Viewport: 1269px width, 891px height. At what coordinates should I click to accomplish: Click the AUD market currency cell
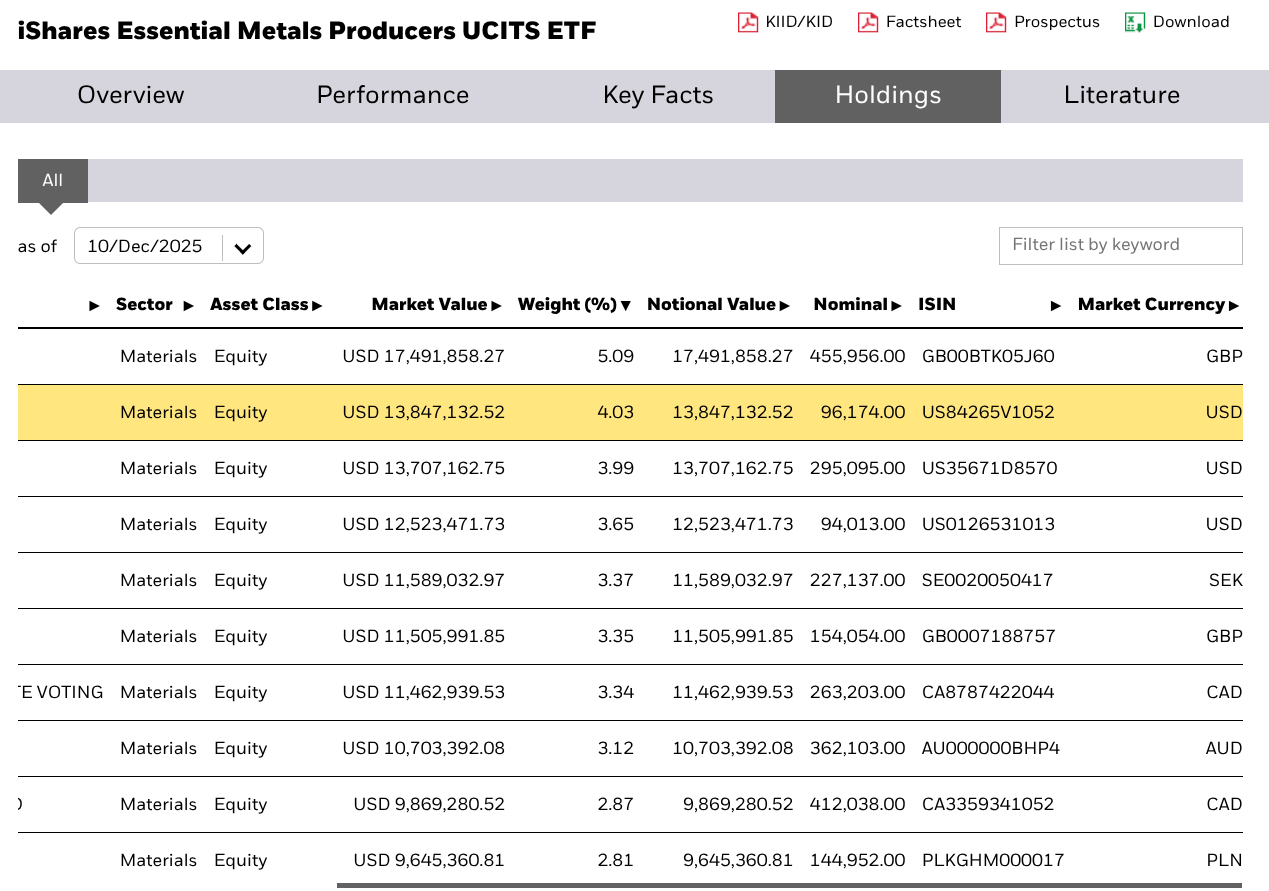[1224, 749]
